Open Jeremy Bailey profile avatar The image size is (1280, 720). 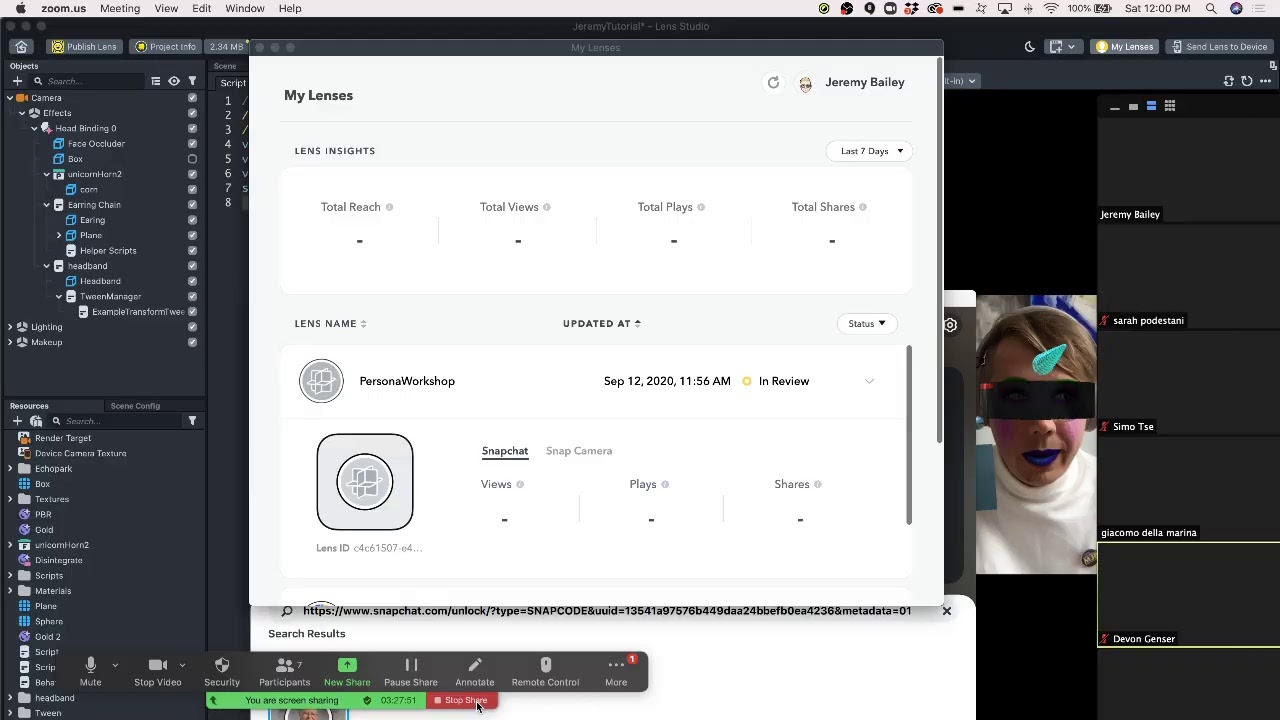(805, 84)
